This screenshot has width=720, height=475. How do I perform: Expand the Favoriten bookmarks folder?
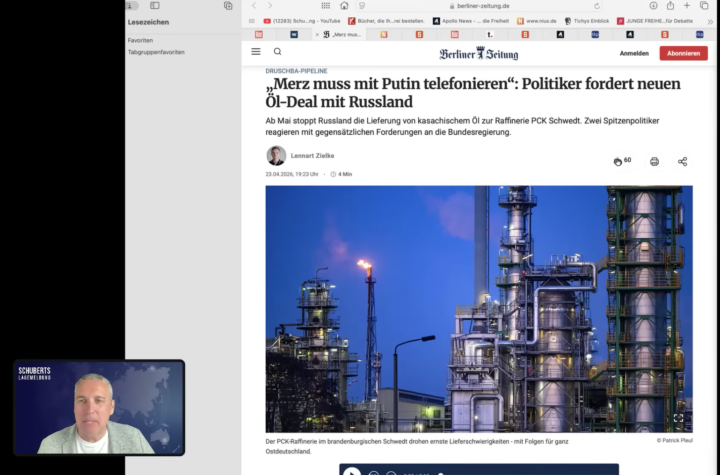[141, 40]
